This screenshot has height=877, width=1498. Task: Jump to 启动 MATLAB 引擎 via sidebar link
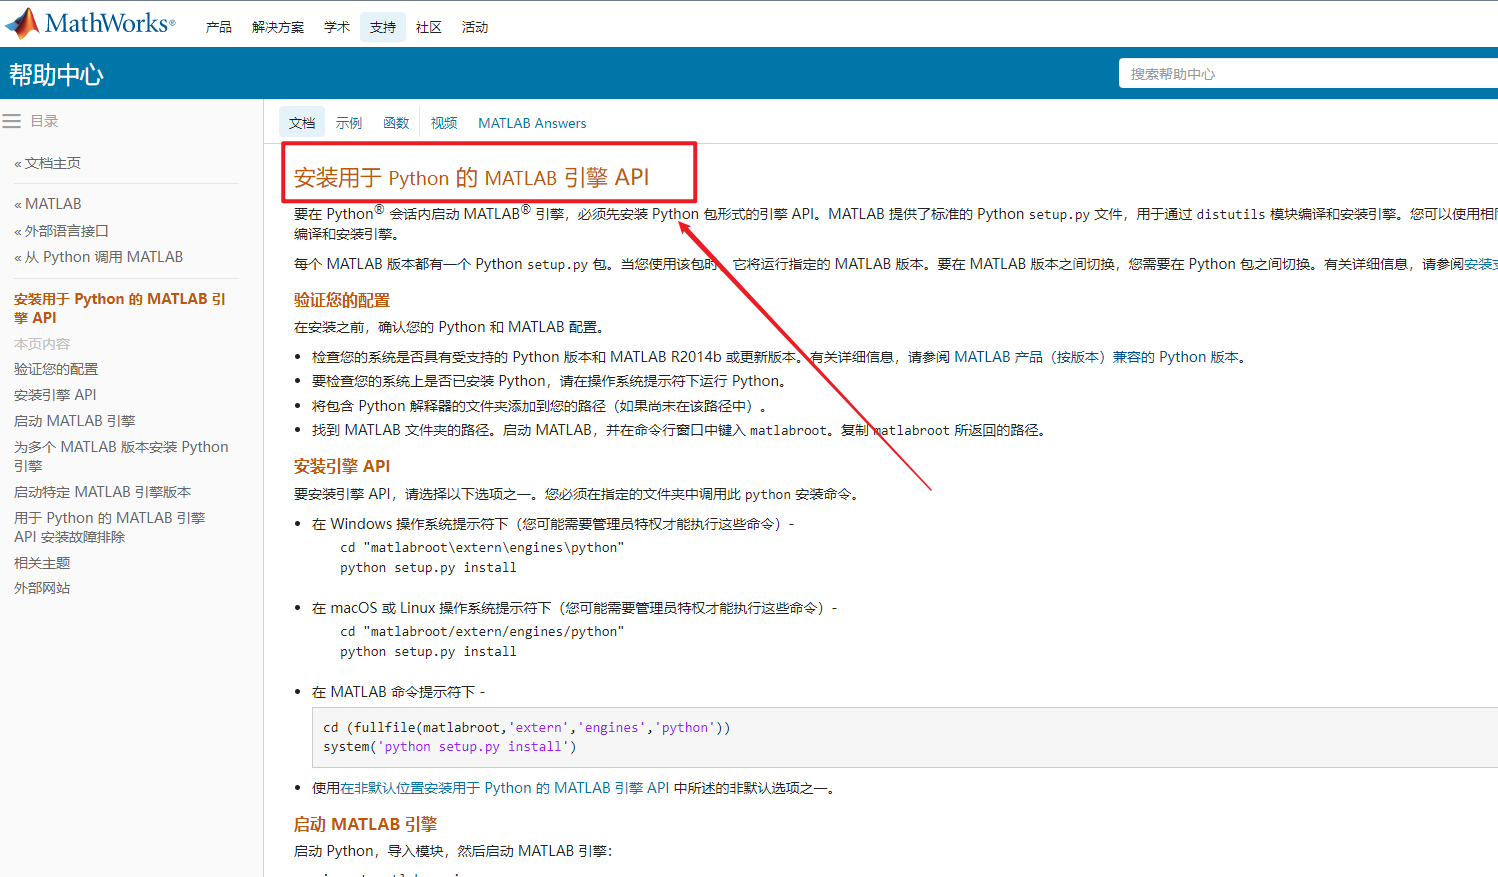point(75,421)
